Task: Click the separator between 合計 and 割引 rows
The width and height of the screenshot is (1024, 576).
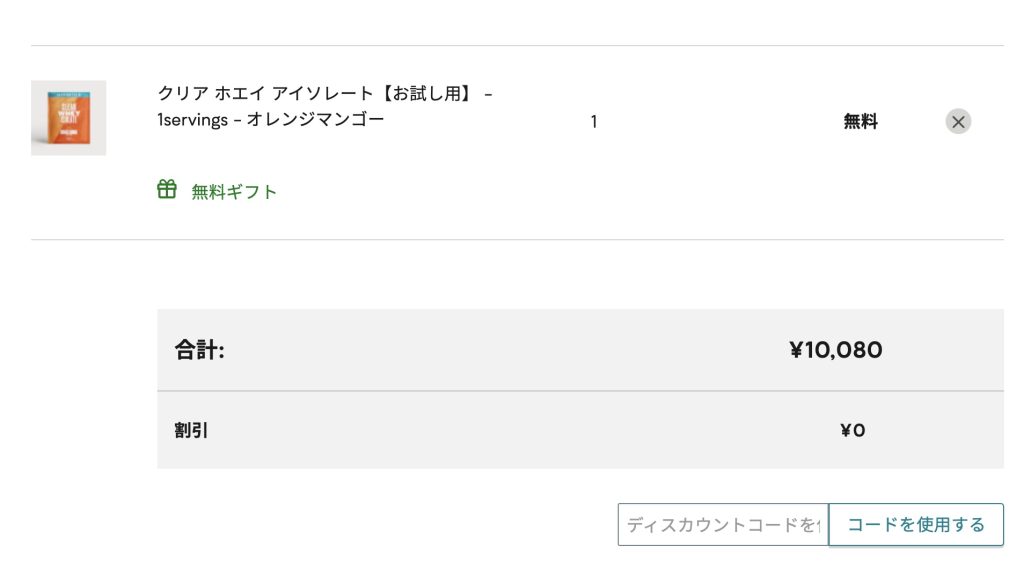Action: click(580, 391)
